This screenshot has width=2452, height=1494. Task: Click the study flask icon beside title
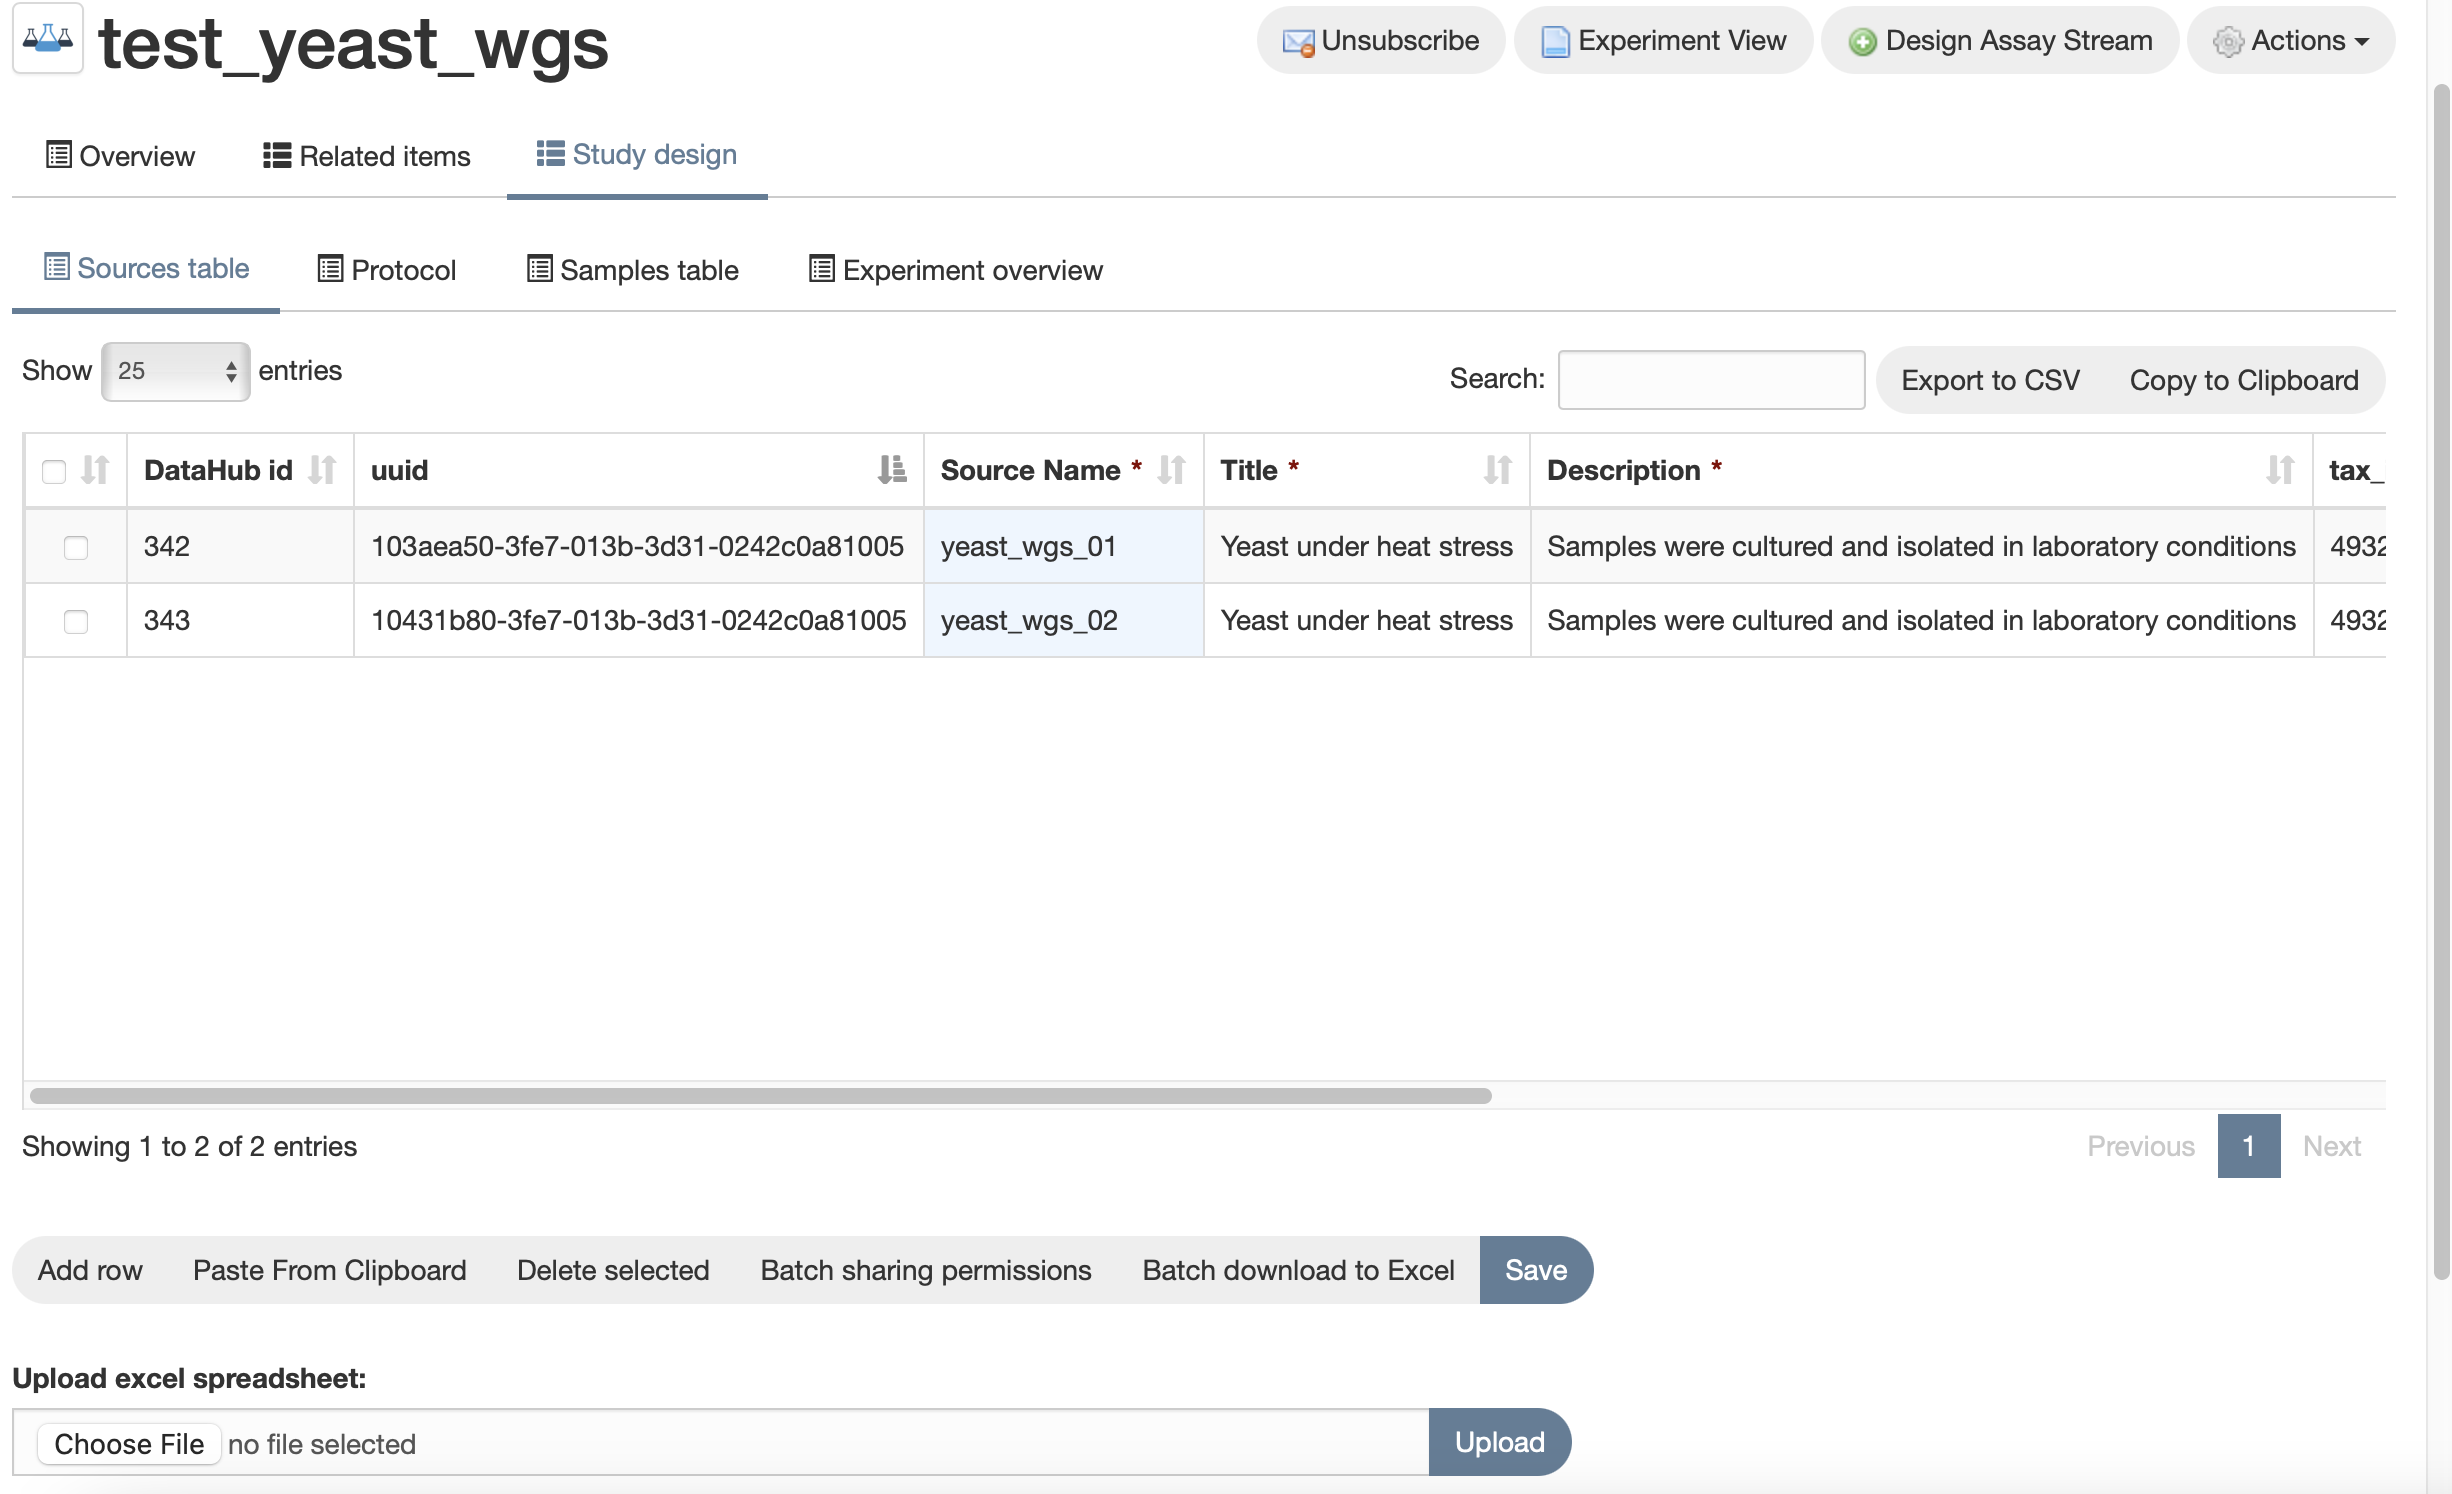47,40
